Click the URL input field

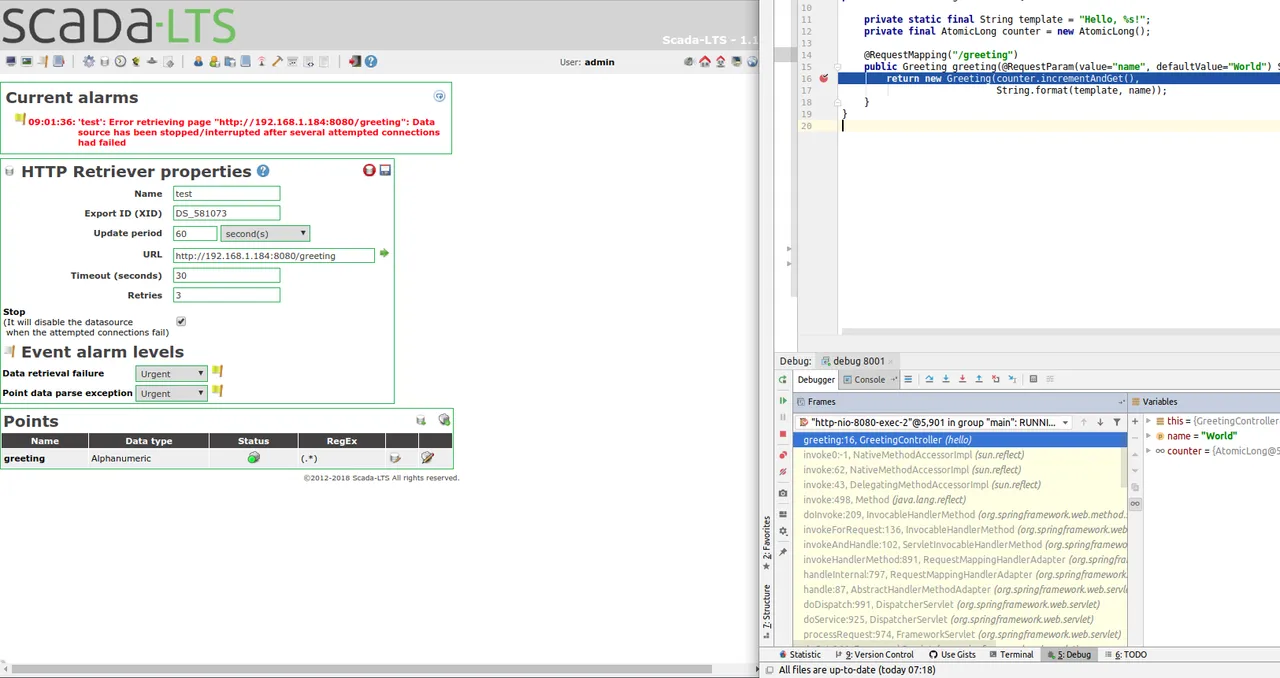[274, 255]
